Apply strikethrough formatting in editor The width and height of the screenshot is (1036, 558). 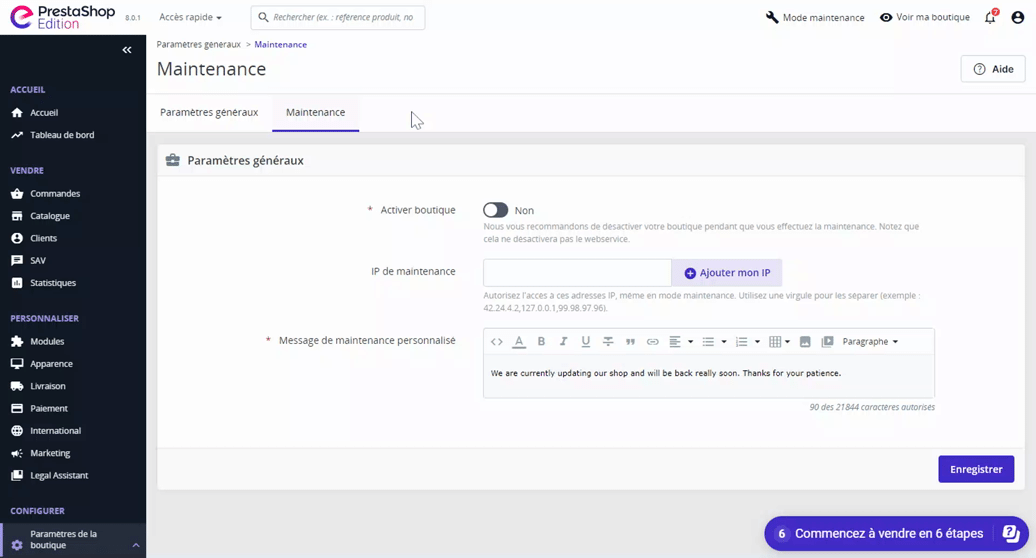(608, 341)
